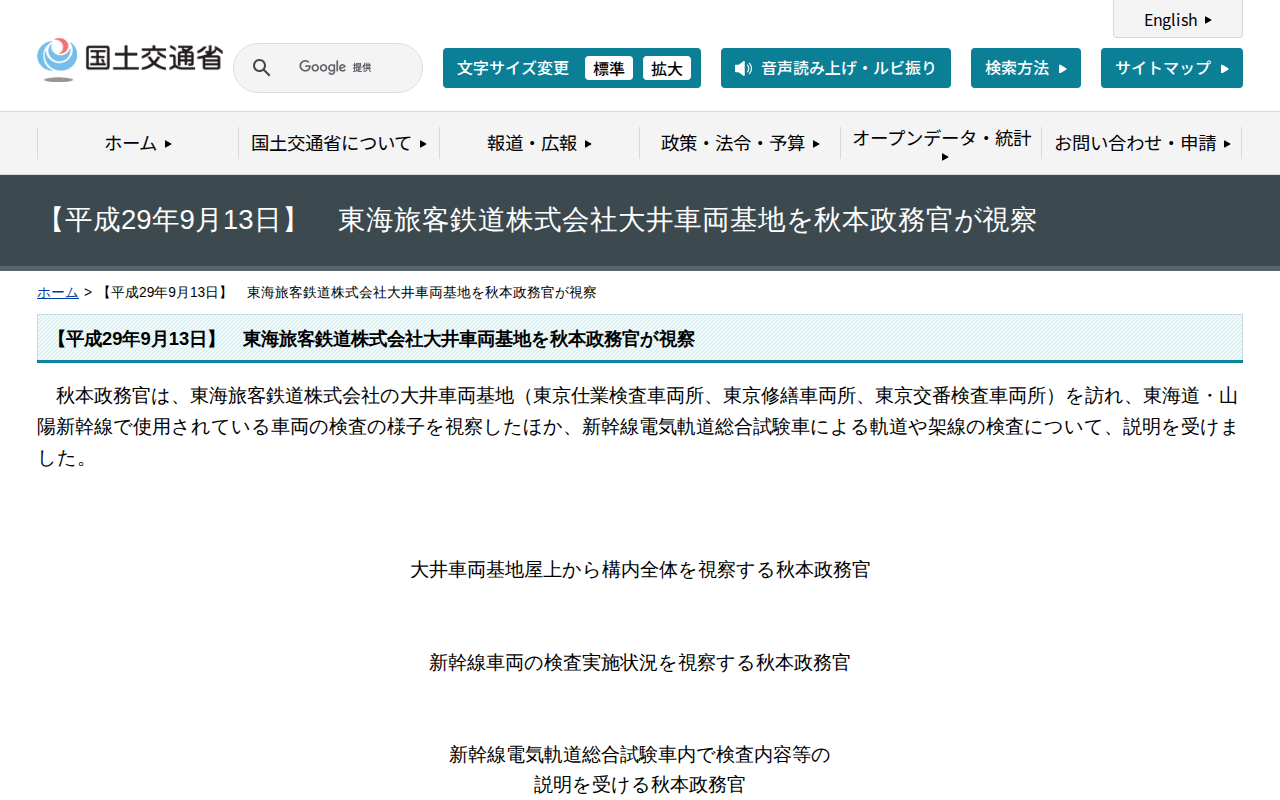Click the speaker icon for audio read-aloud
Image resolution: width=1280 pixels, height=800 pixels.
741,68
